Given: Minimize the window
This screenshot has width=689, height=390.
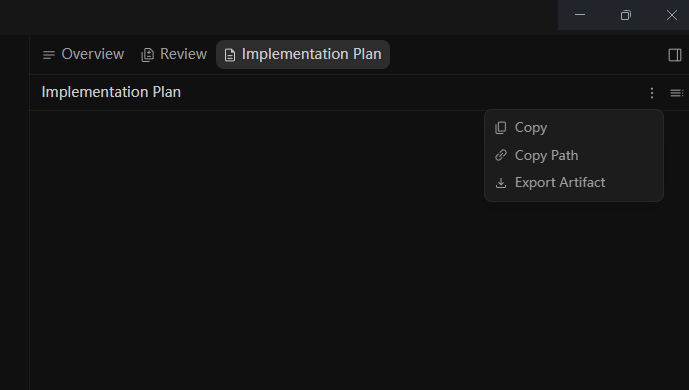Looking at the screenshot, I should [x=580, y=15].
